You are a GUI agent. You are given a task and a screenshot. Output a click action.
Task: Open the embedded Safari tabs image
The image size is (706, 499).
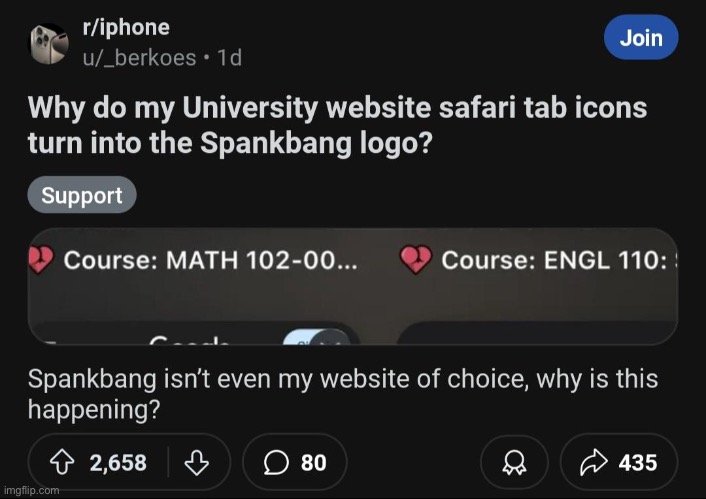tap(352, 290)
